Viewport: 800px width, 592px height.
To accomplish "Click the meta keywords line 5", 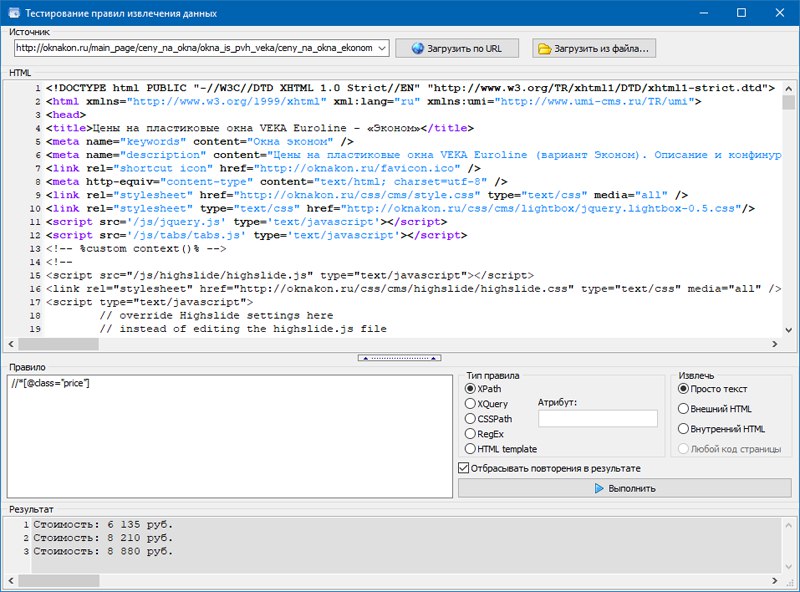I will (199, 141).
